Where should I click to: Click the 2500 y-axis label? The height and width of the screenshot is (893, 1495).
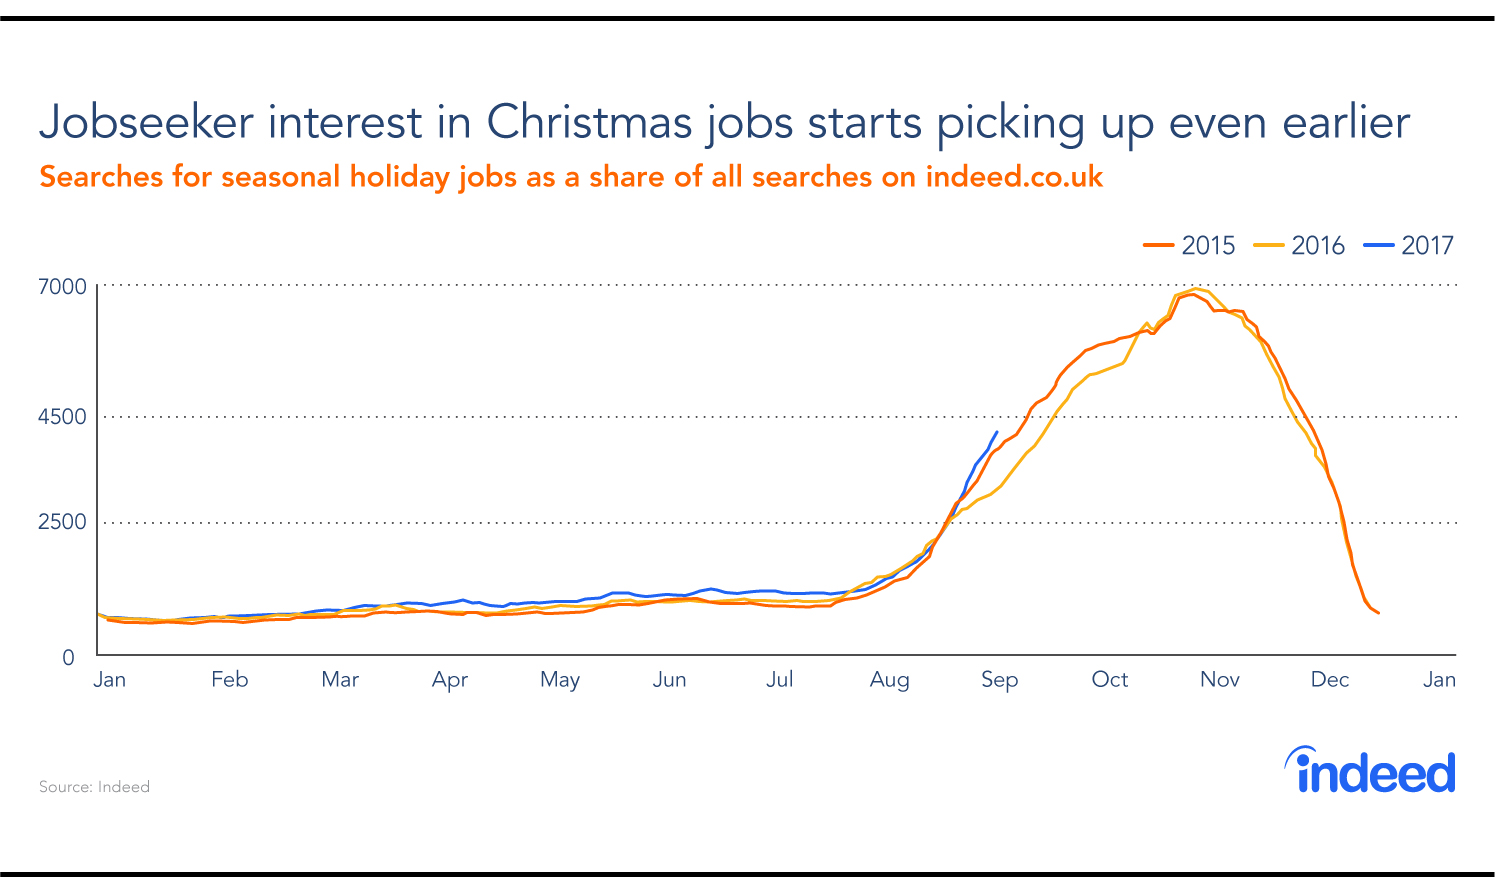62,522
